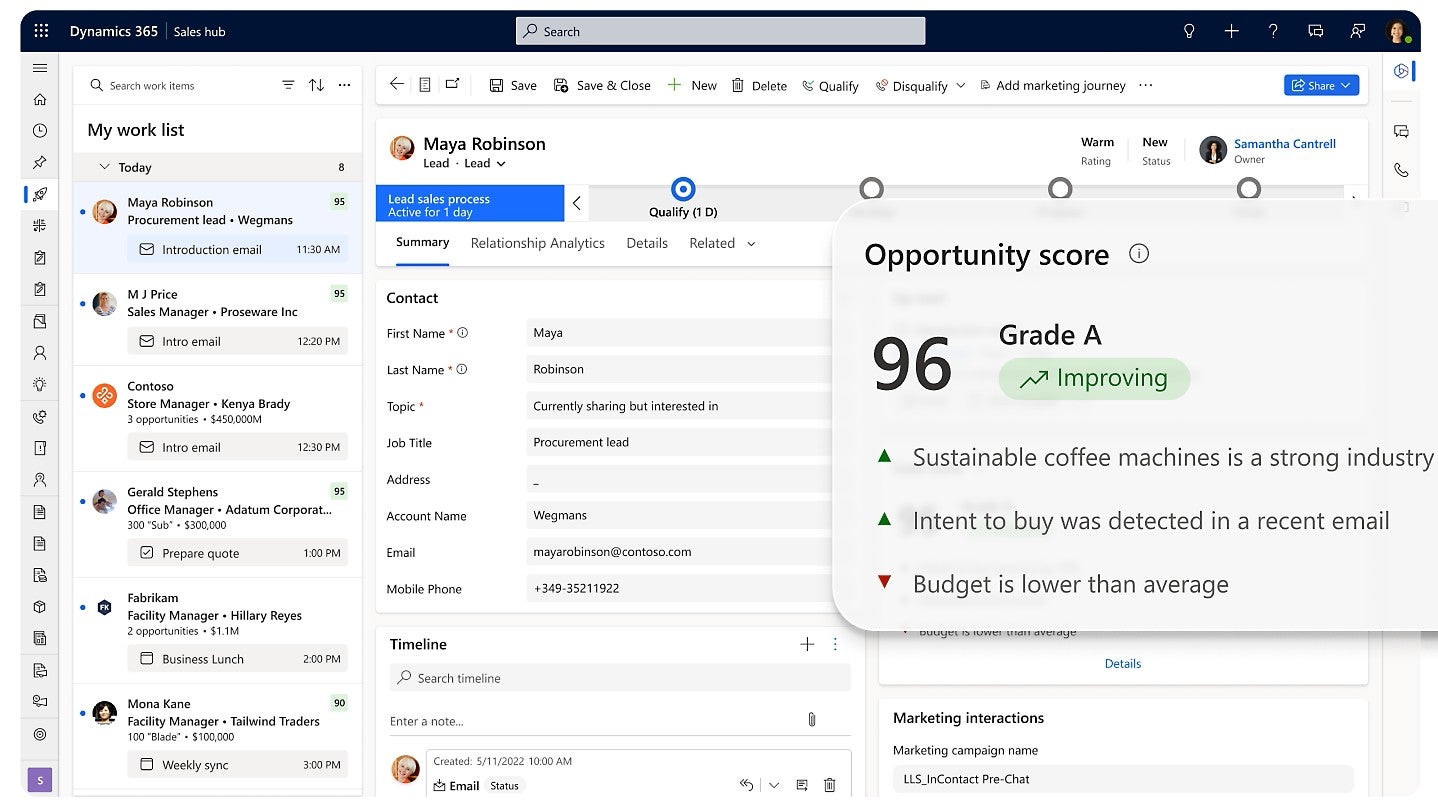Add a timeline record with the plus icon

(807, 644)
